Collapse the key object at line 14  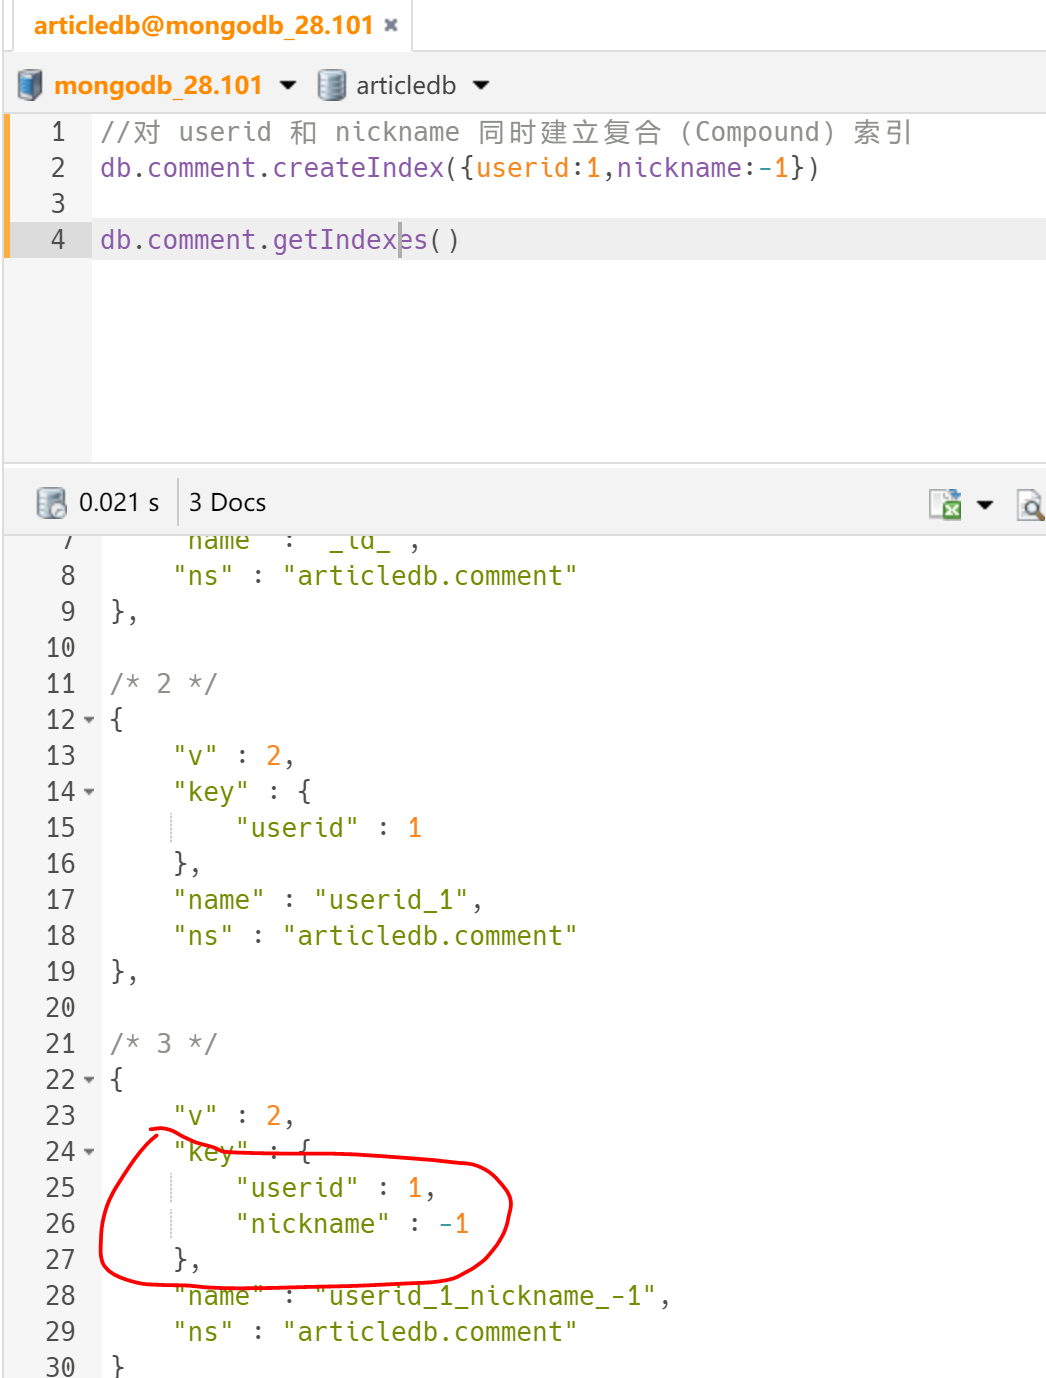click(x=90, y=792)
